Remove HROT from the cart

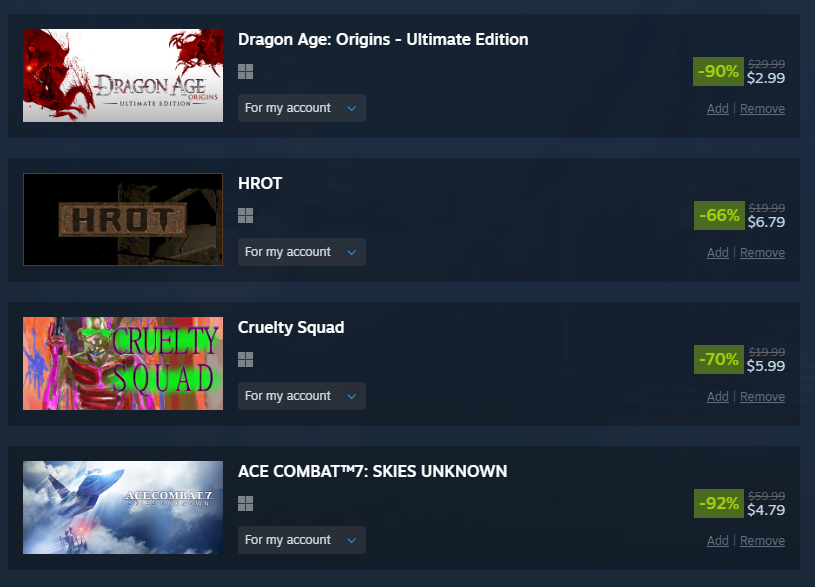(762, 253)
